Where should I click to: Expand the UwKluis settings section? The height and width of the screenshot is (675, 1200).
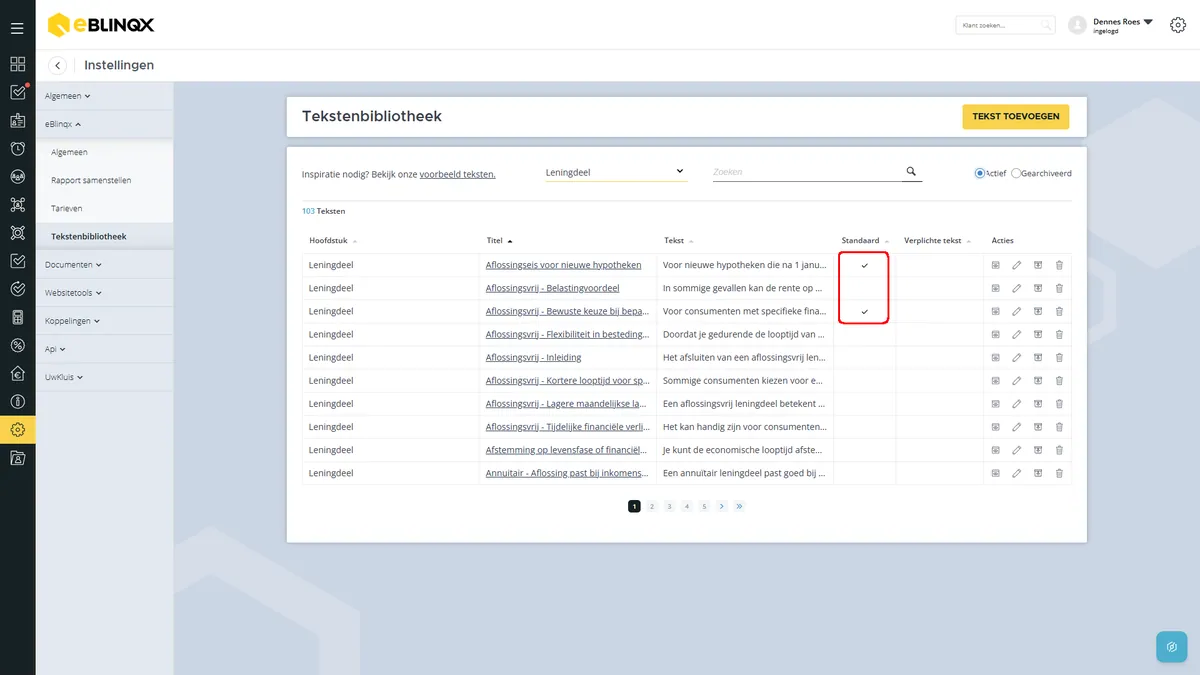point(104,377)
